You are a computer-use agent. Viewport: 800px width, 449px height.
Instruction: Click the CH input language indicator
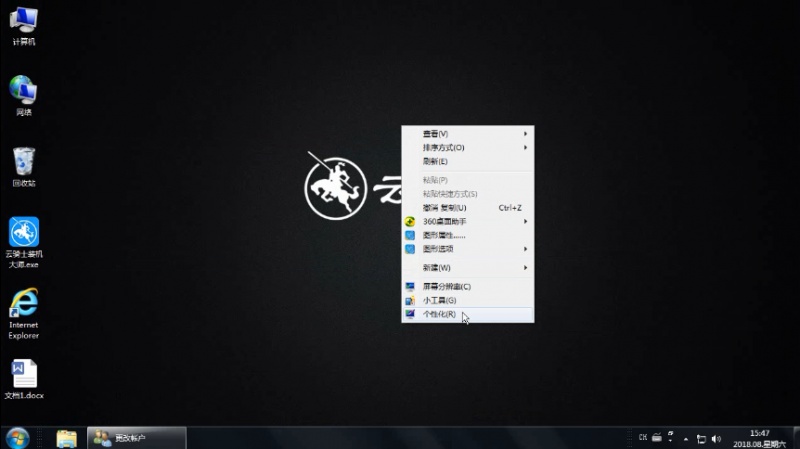tap(643, 438)
